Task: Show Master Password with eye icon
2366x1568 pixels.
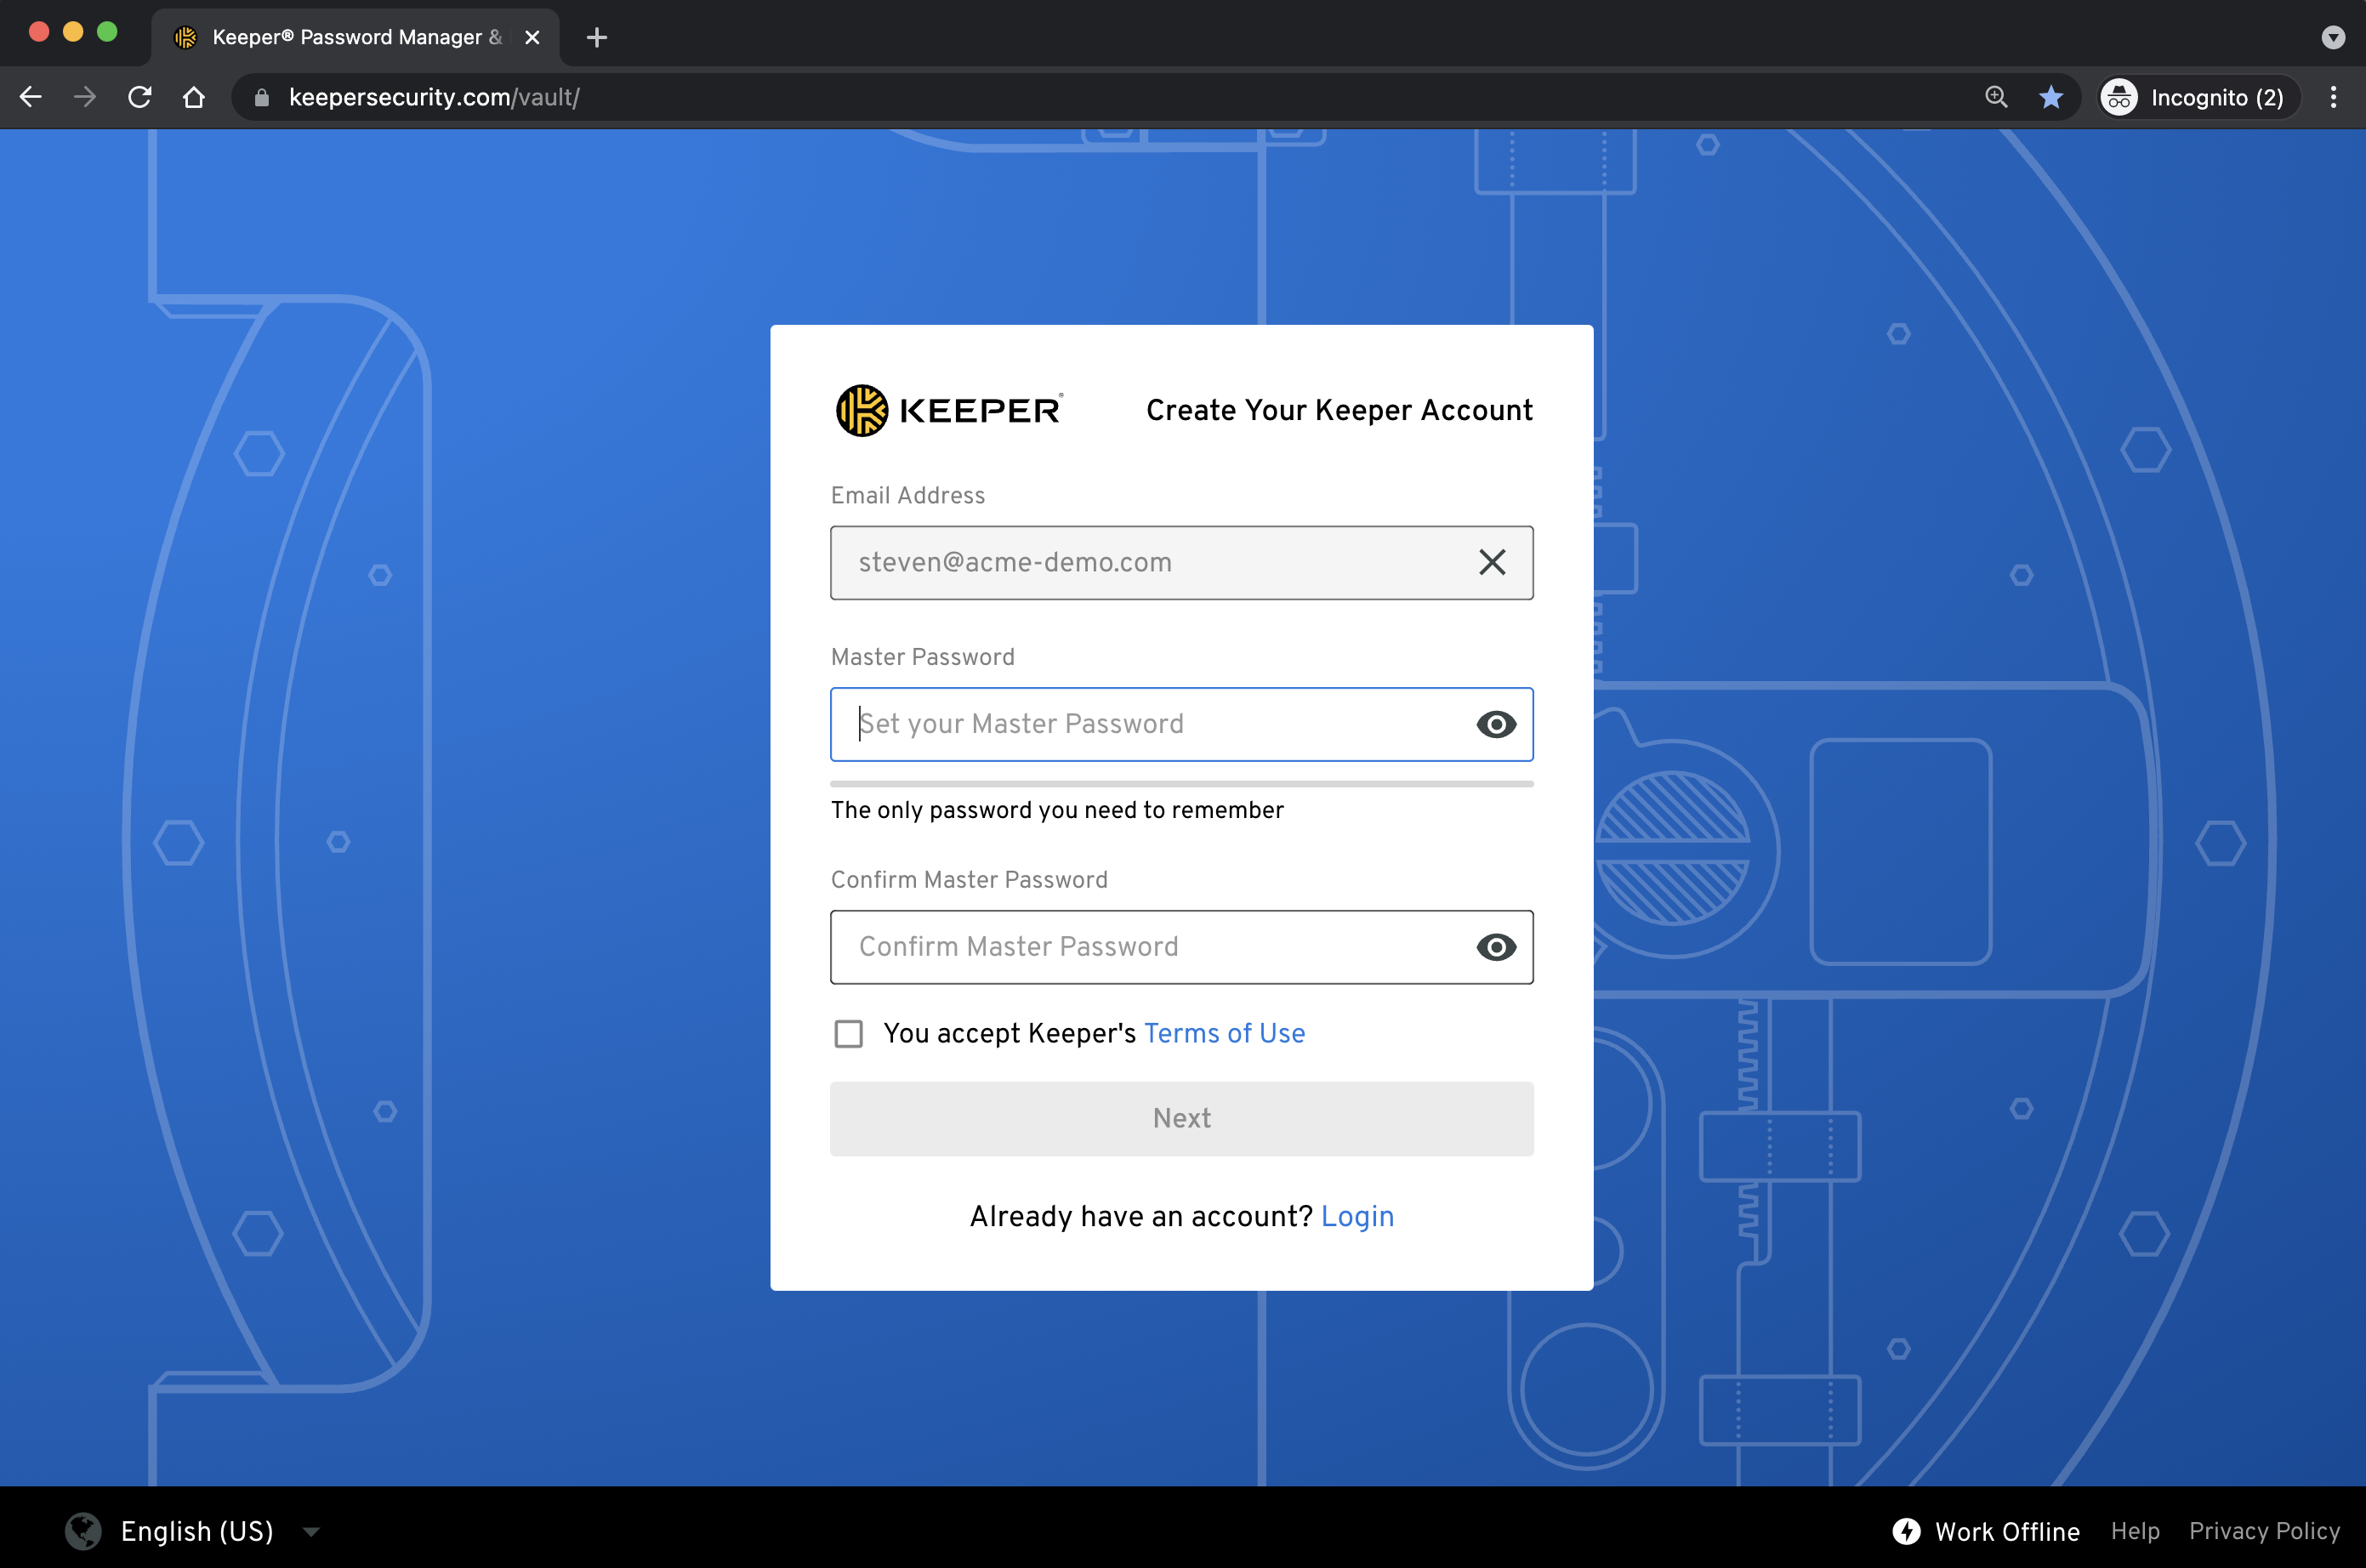Action: pos(1496,724)
